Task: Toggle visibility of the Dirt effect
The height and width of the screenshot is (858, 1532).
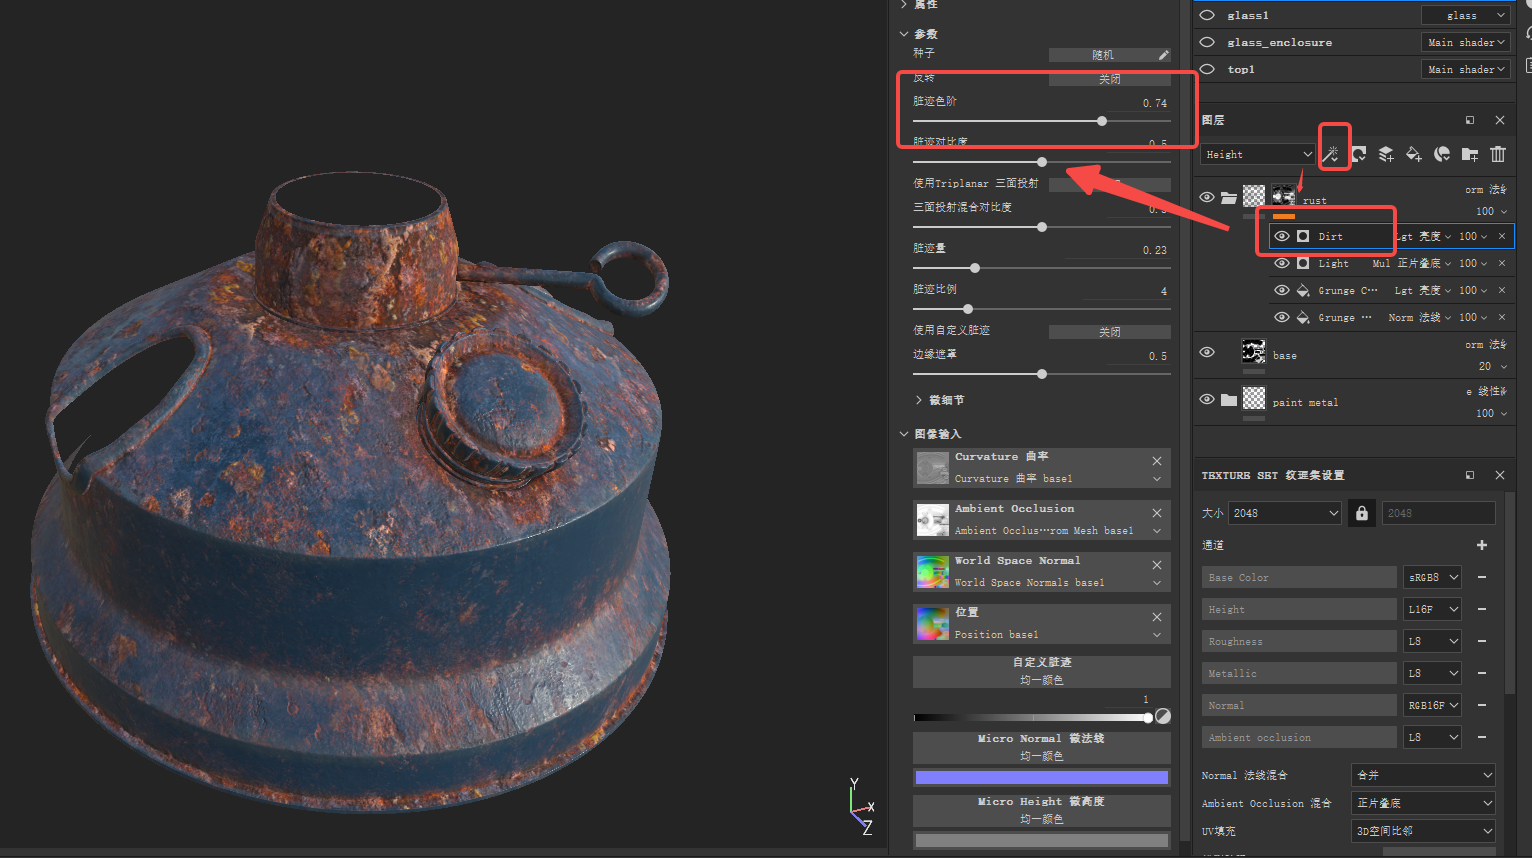Action: pyautogui.click(x=1282, y=236)
